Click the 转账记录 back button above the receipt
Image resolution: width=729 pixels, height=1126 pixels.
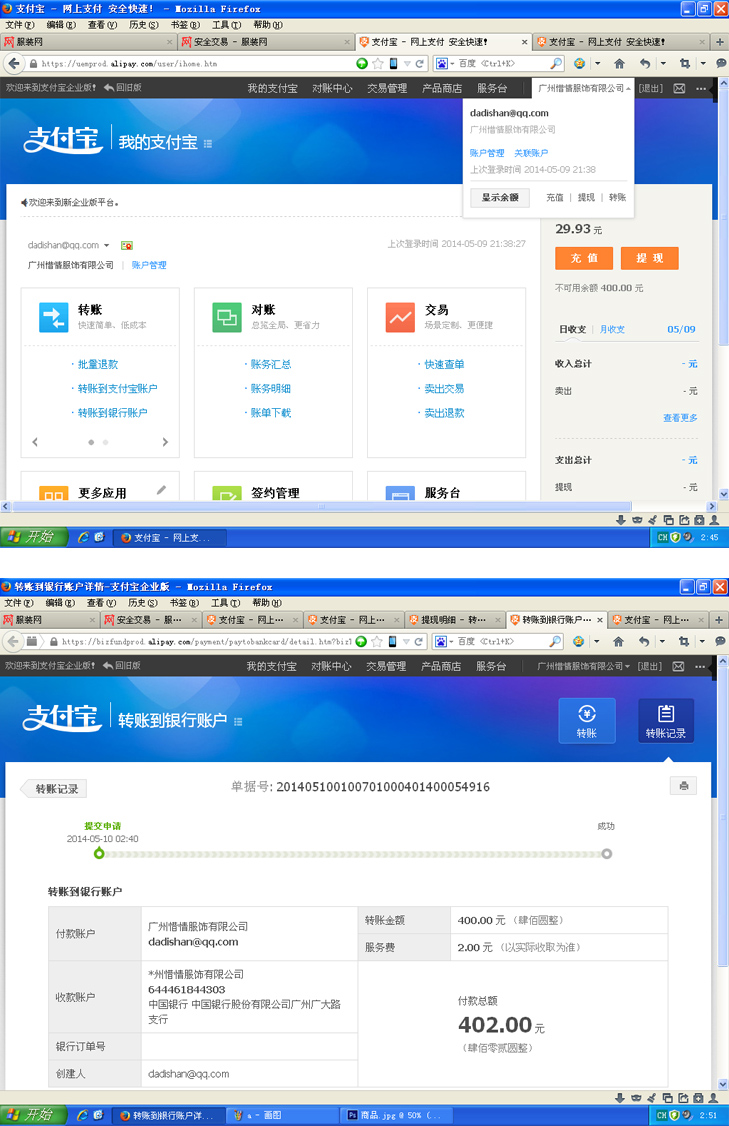tap(55, 789)
